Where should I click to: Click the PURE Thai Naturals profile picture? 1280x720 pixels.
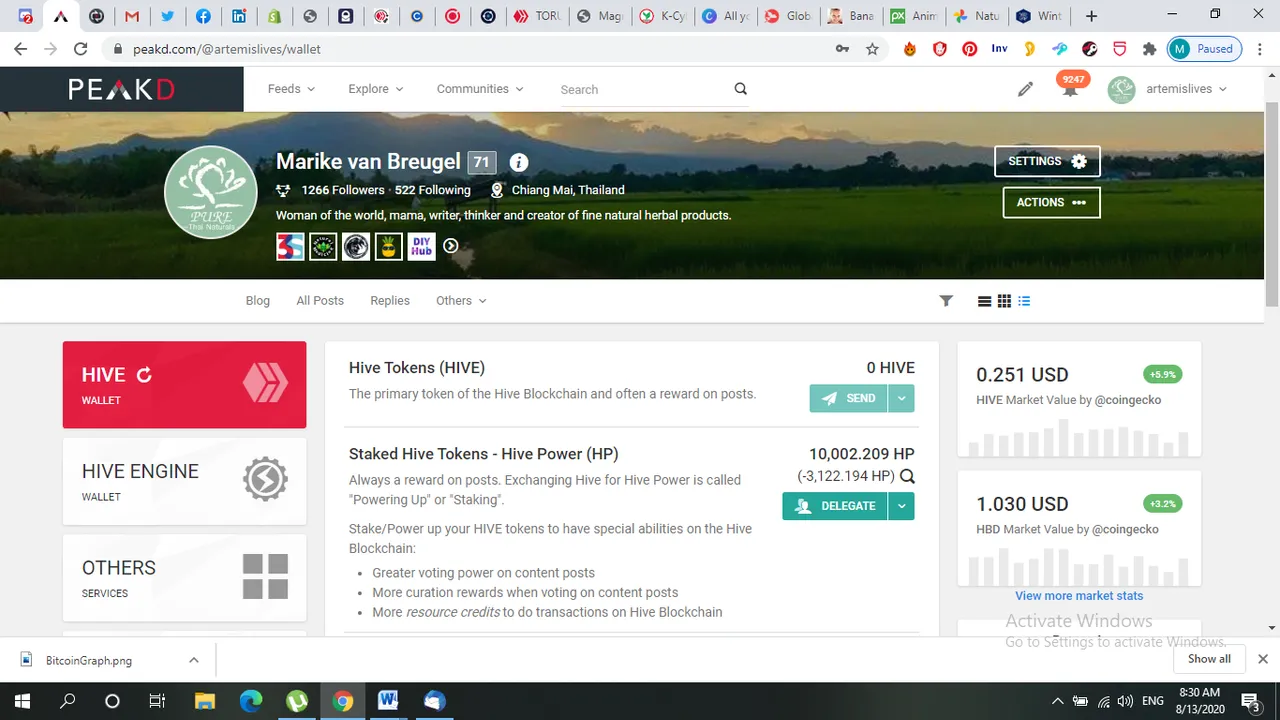211,192
